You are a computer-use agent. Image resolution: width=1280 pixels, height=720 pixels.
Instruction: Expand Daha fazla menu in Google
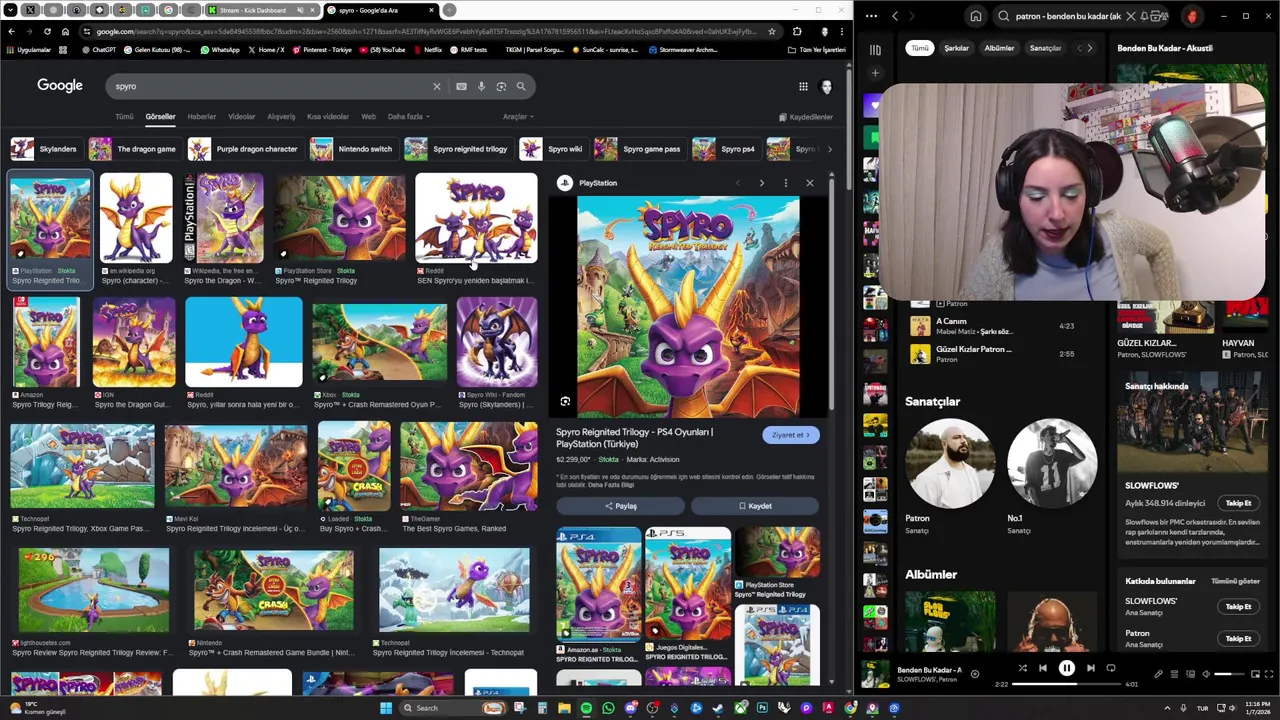pos(408,116)
